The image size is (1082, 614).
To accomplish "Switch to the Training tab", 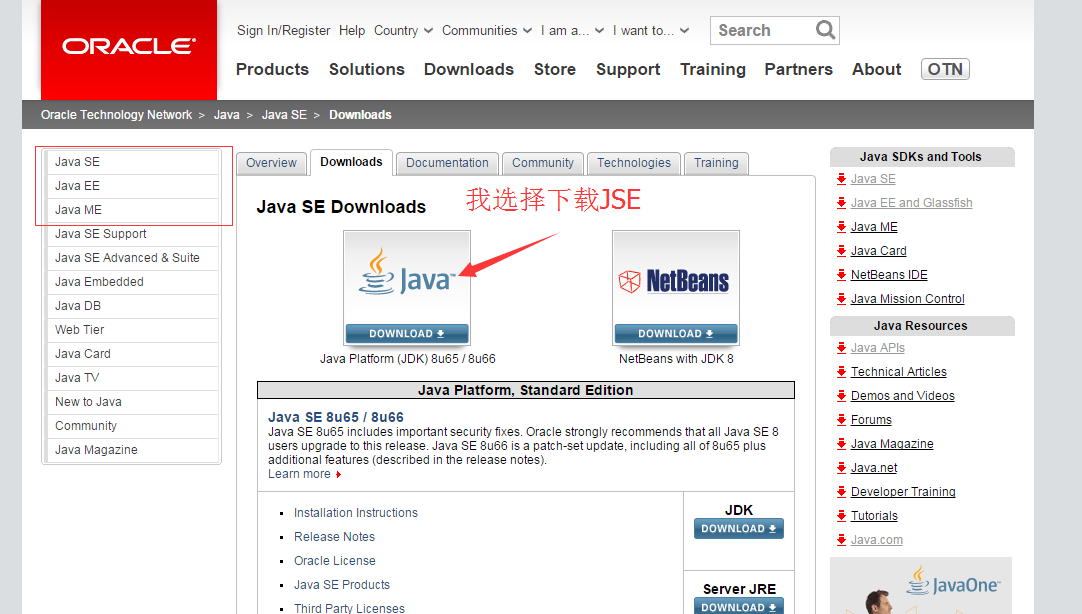I will (716, 163).
